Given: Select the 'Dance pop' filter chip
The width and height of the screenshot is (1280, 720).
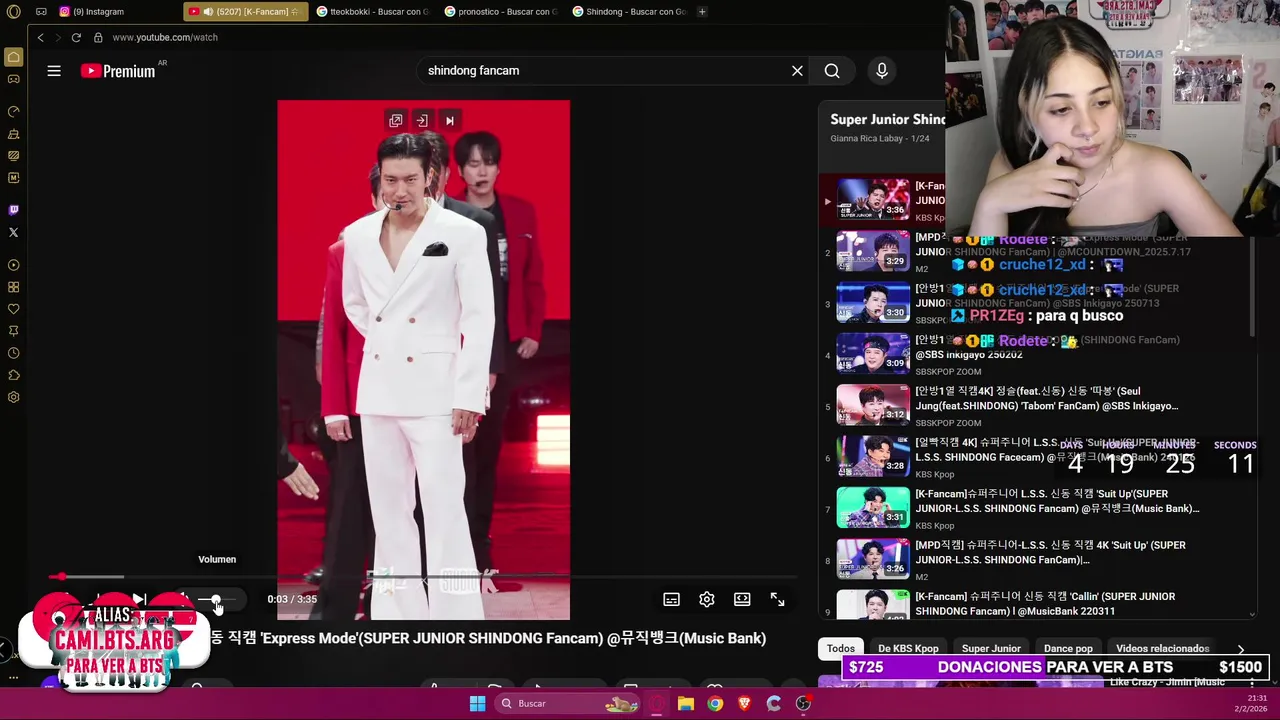Looking at the screenshot, I should pyautogui.click(x=1068, y=648).
